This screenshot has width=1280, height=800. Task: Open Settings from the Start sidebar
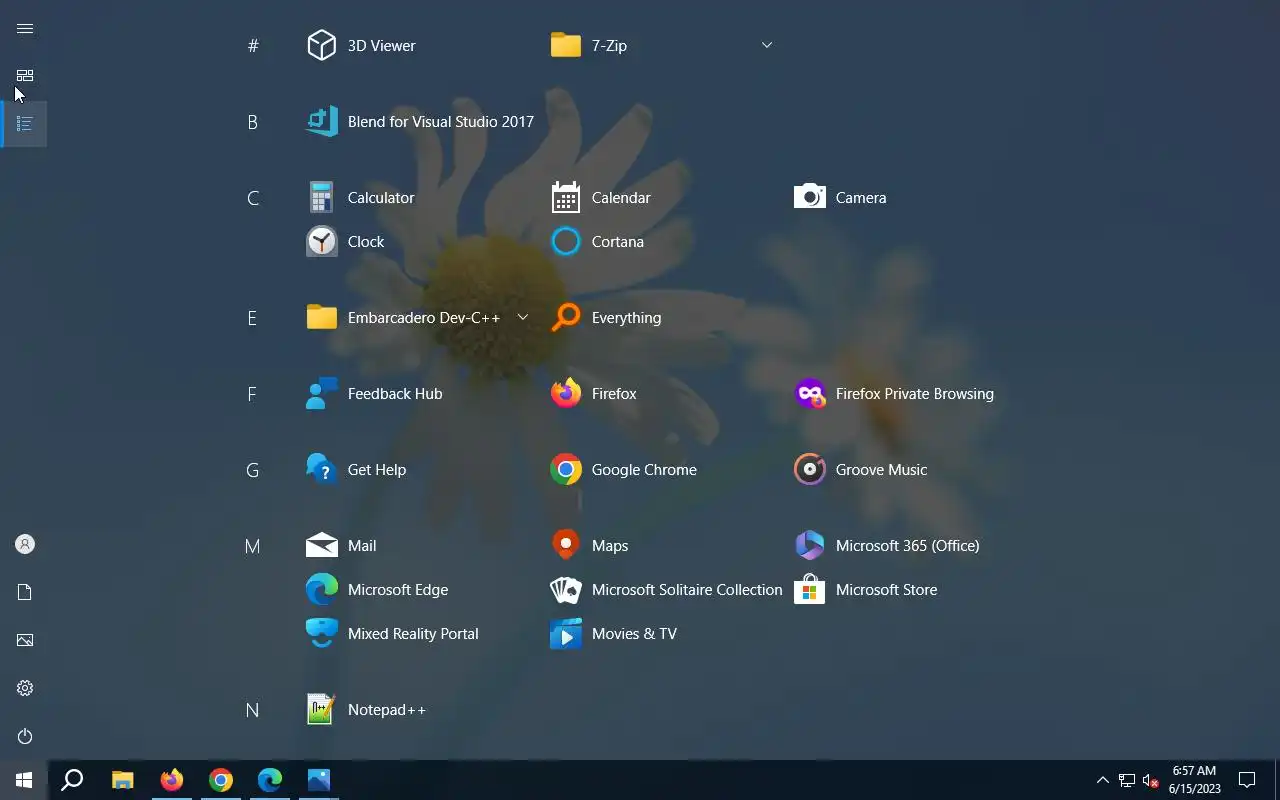tap(25, 688)
